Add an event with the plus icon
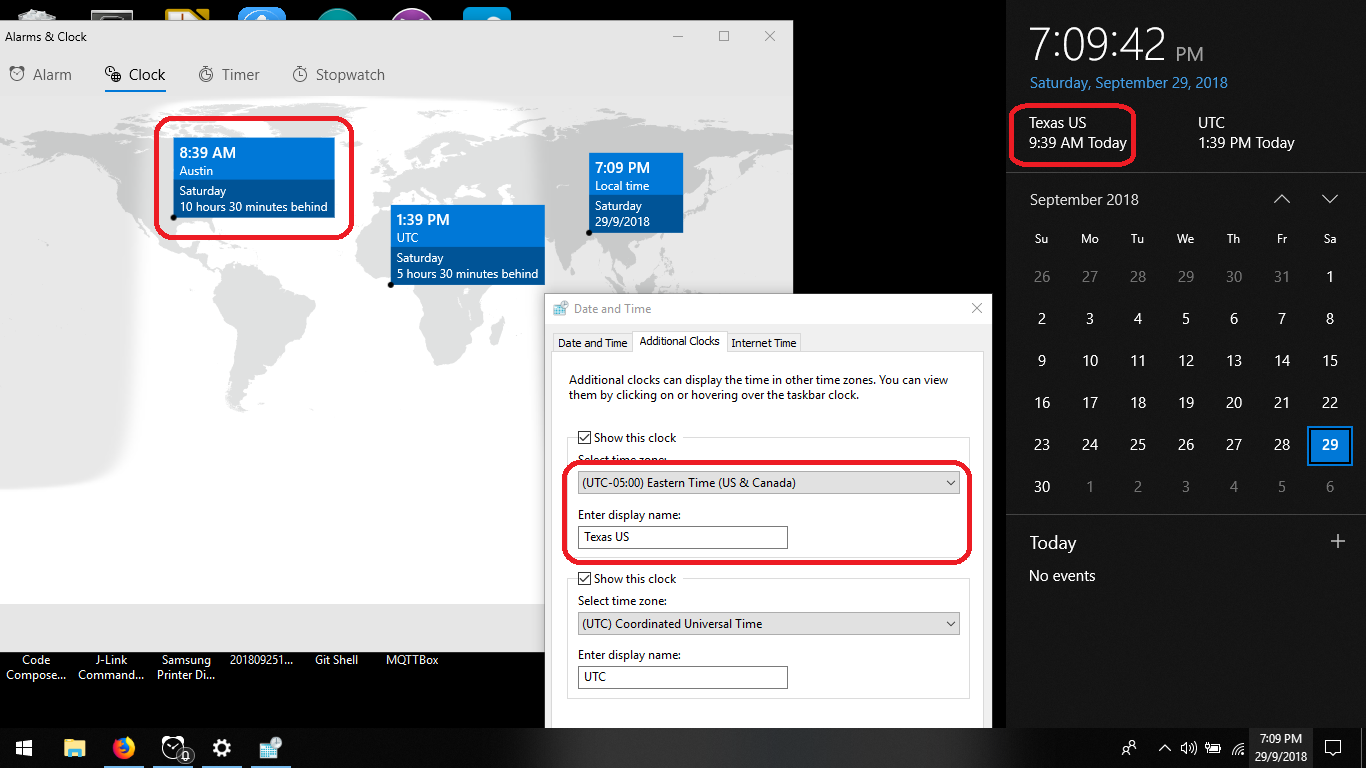 (x=1338, y=541)
